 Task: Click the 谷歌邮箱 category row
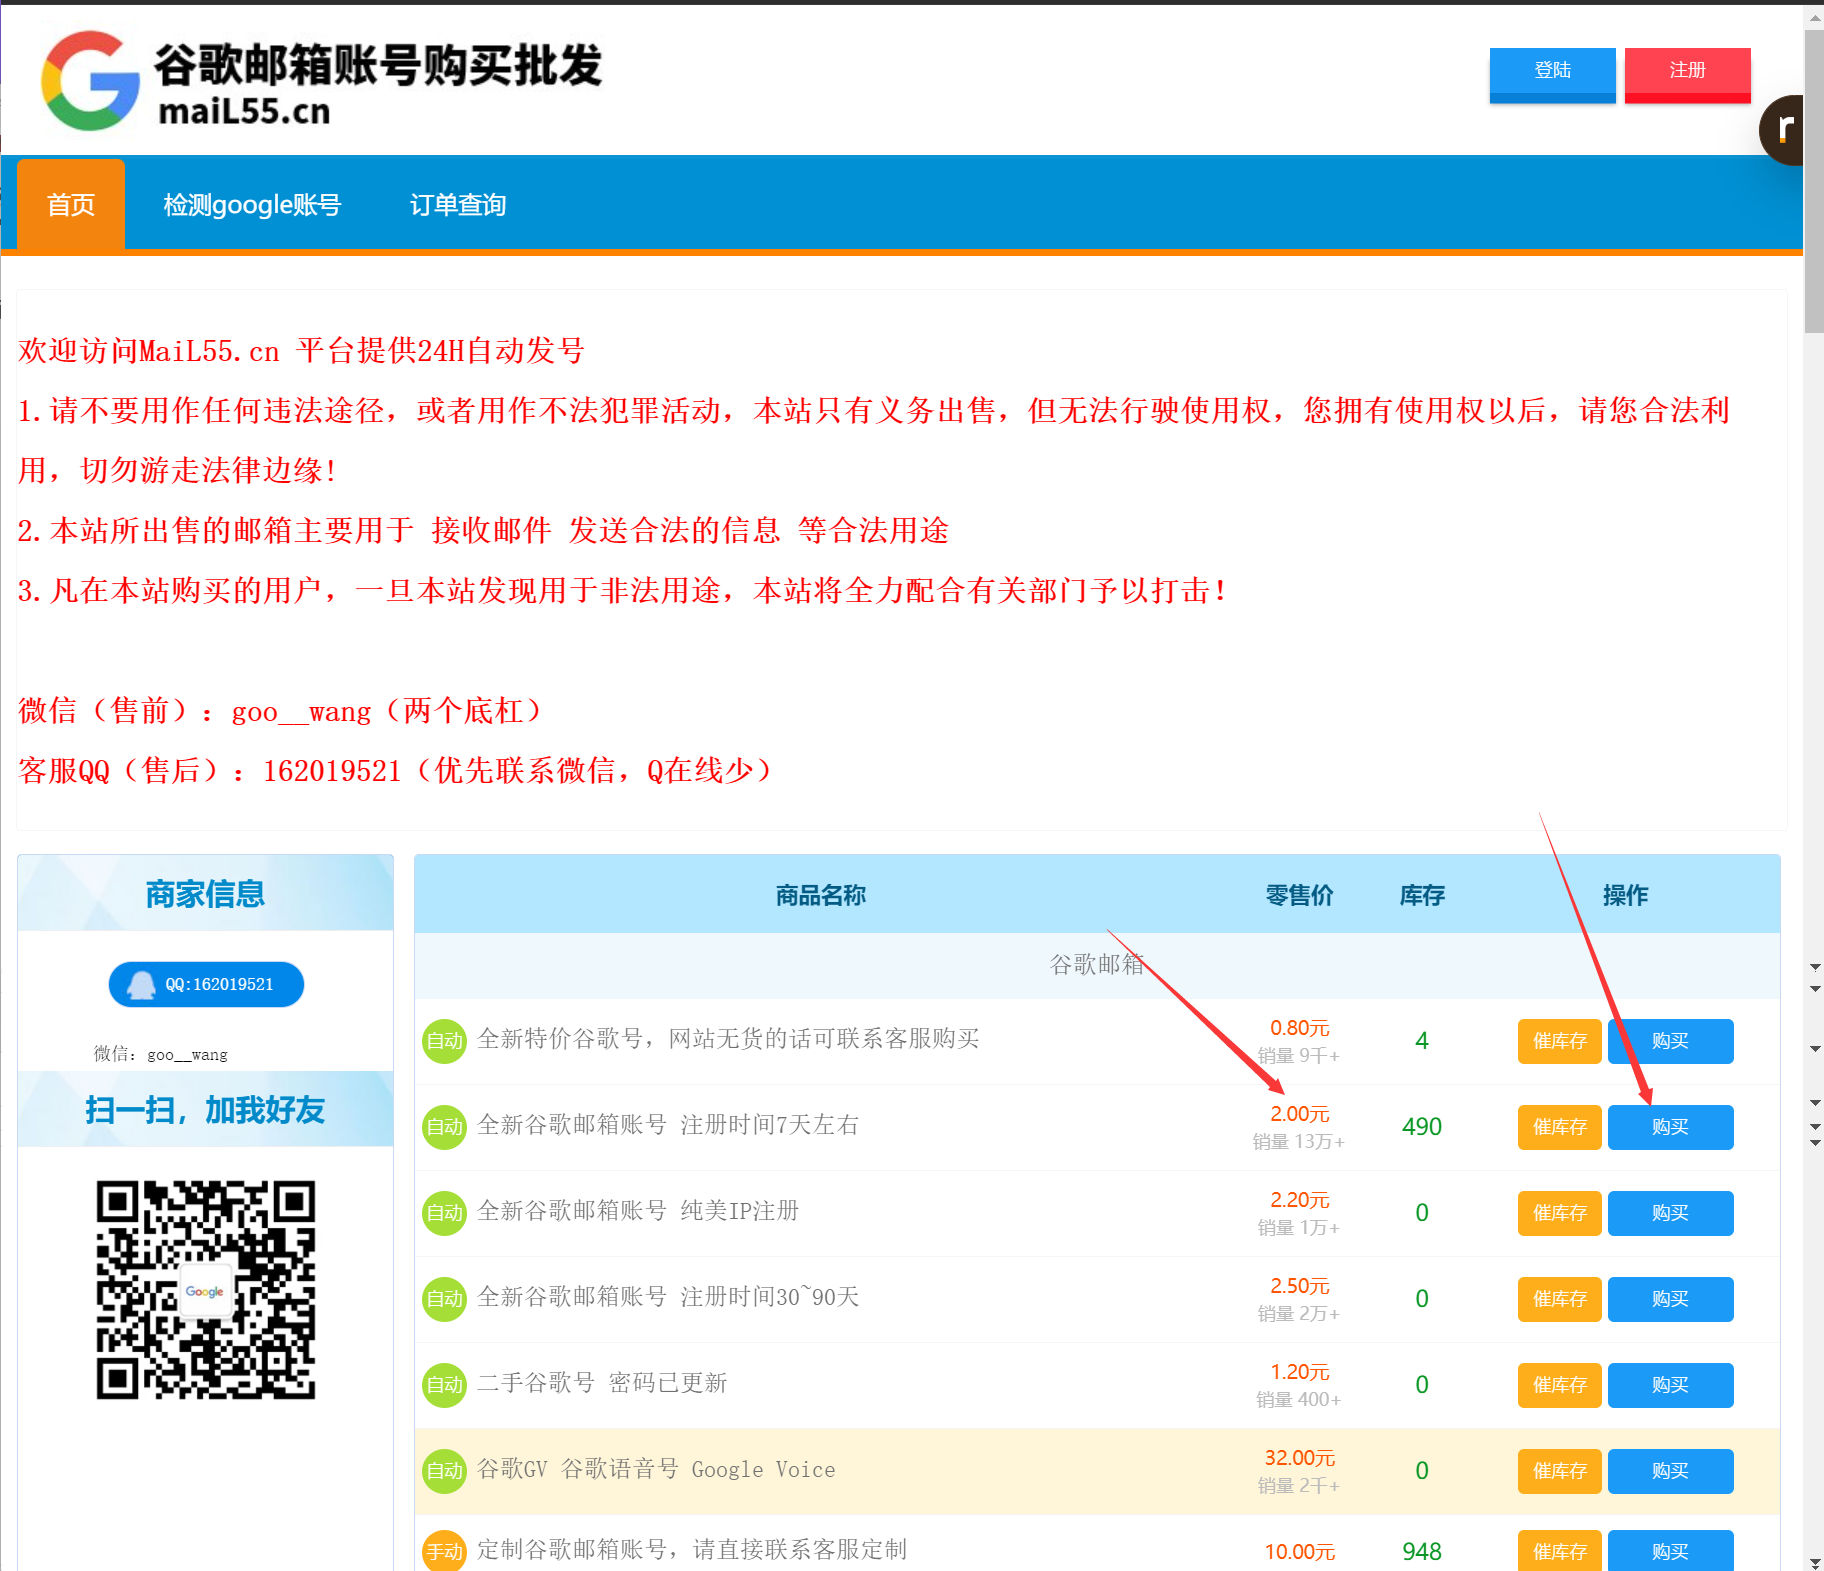[x=1097, y=965]
